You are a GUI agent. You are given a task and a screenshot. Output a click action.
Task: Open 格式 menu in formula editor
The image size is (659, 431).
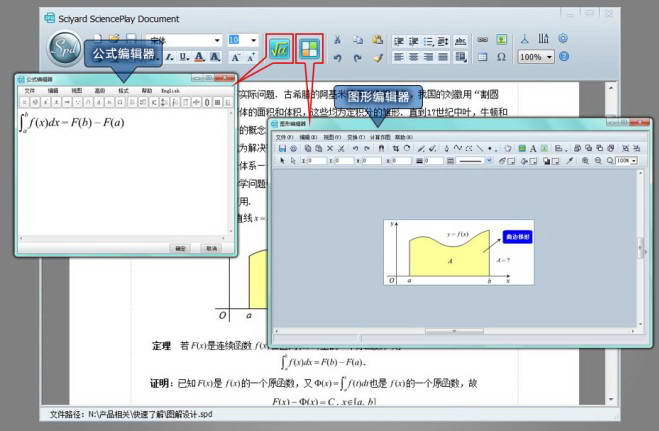coord(123,91)
